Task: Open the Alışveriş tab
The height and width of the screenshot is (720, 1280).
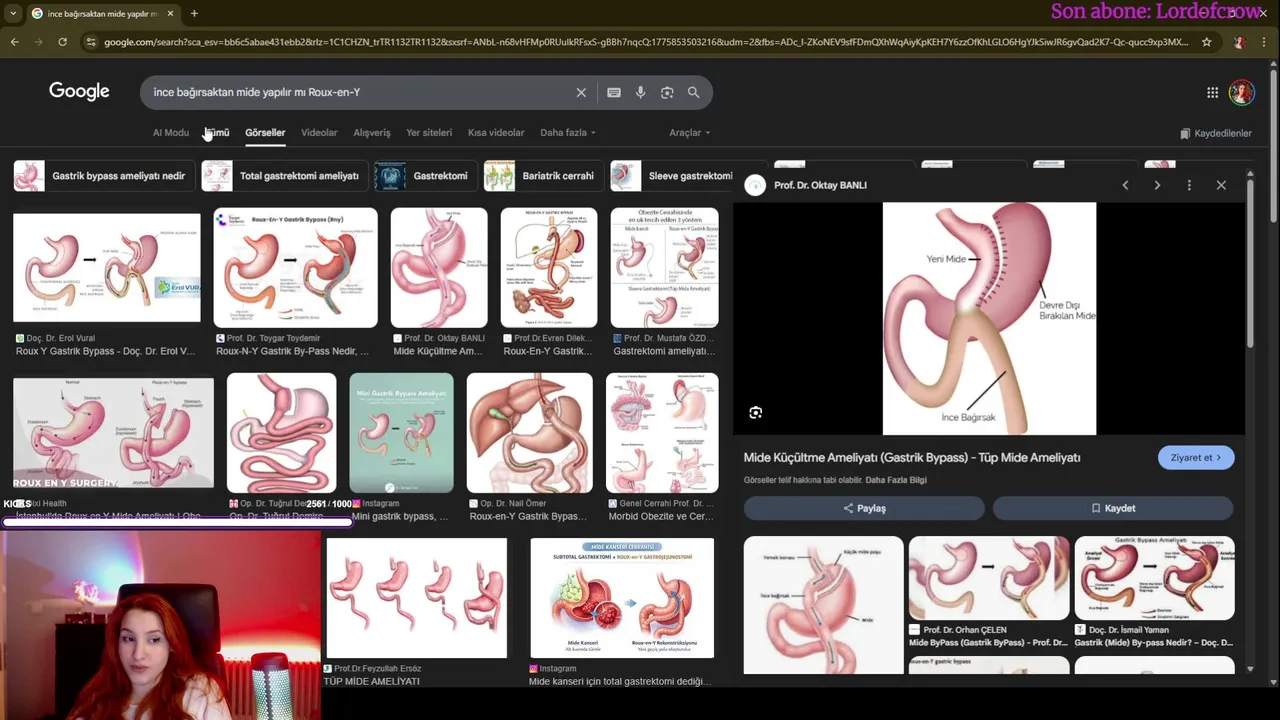Action: coord(372,132)
